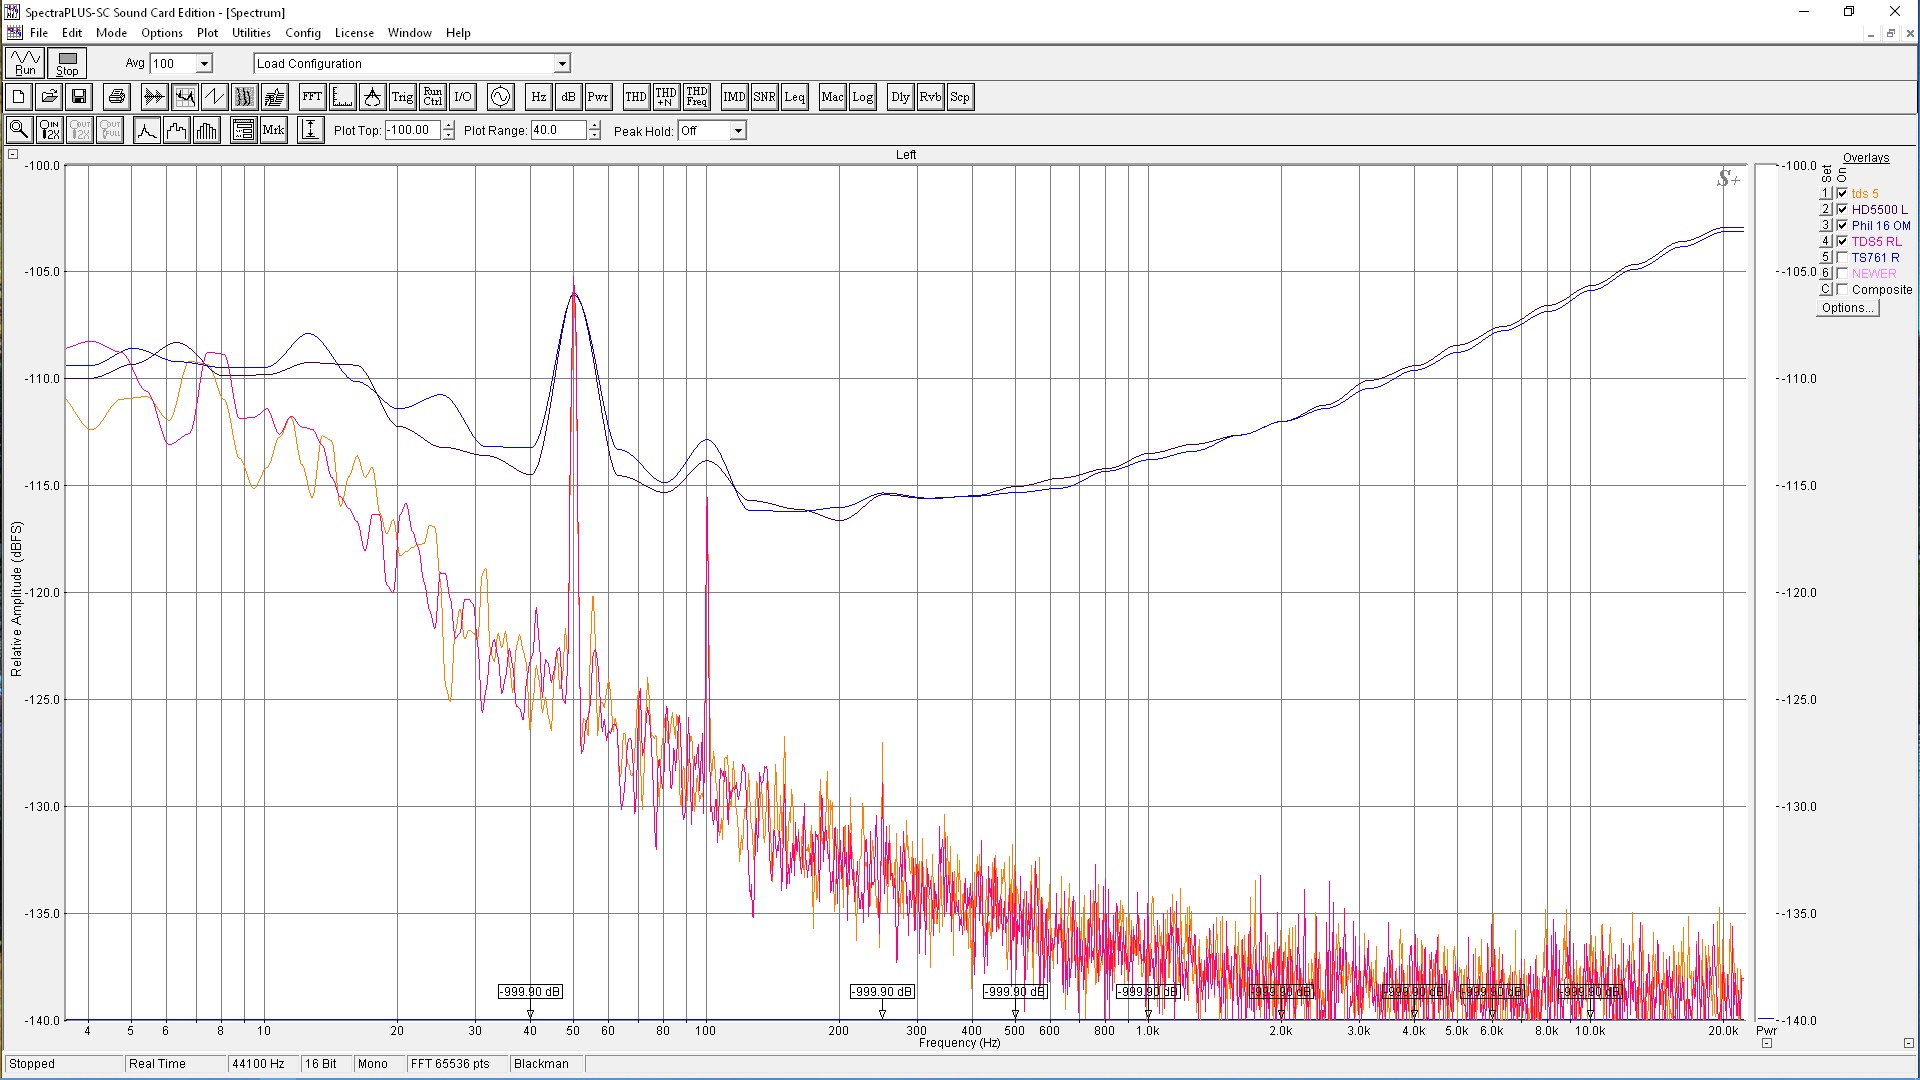1920x1080 pixels.
Task: Open the Hz peak frequency utility
Action: click(538, 97)
